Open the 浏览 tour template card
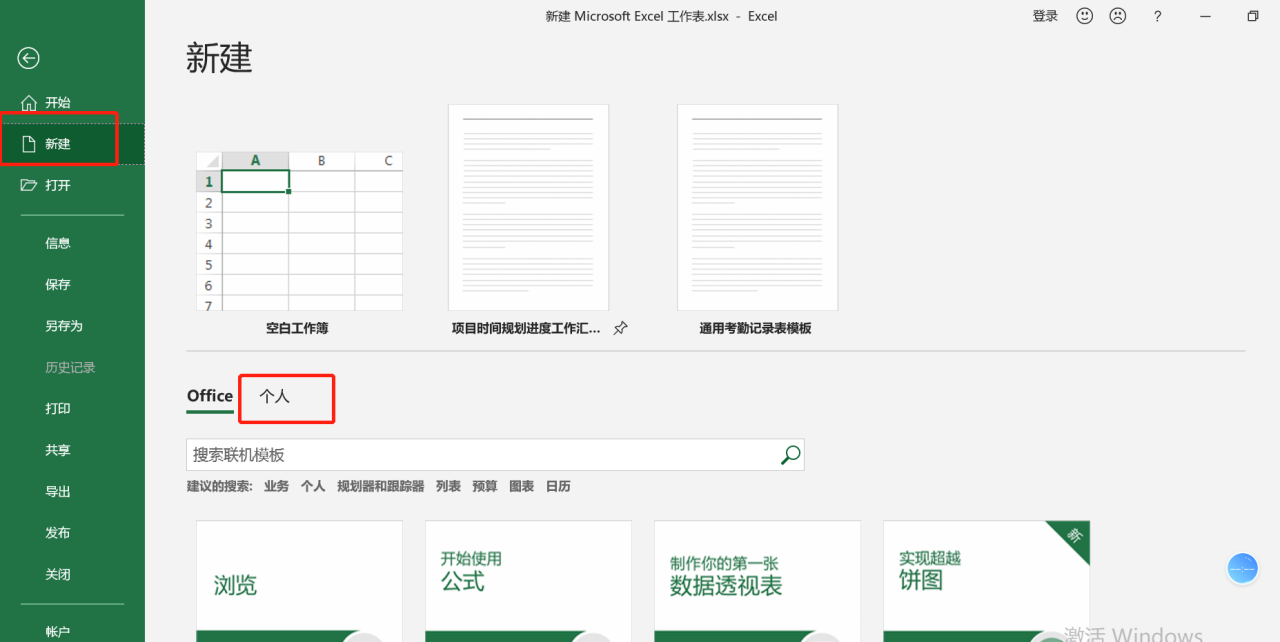The width and height of the screenshot is (1280, 642). [299, 581]
